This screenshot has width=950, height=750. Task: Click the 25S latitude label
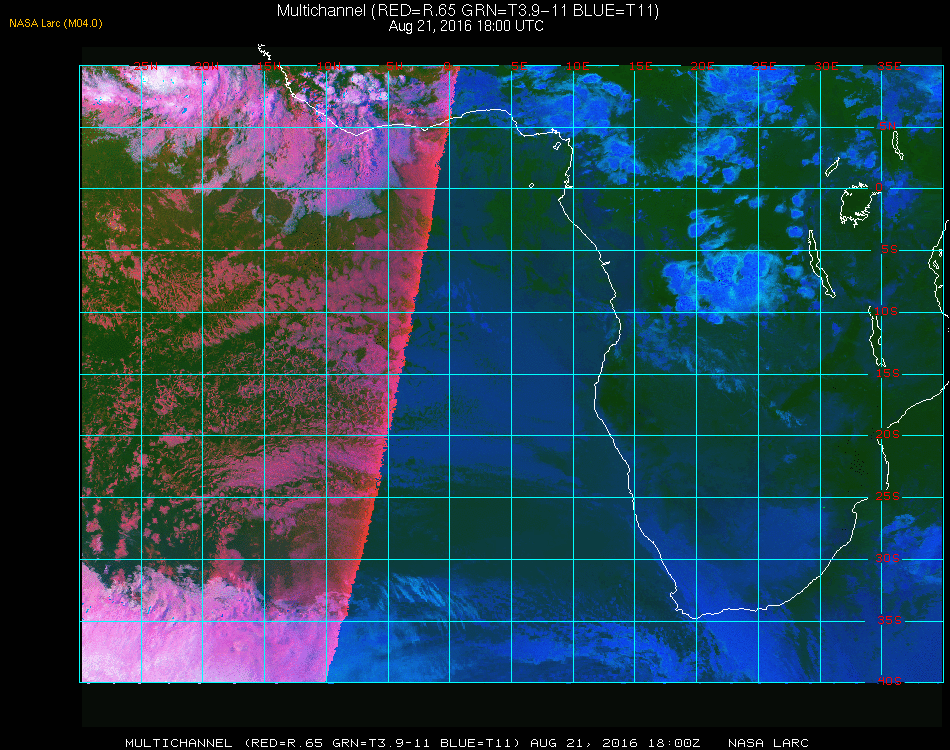point(888,496)
